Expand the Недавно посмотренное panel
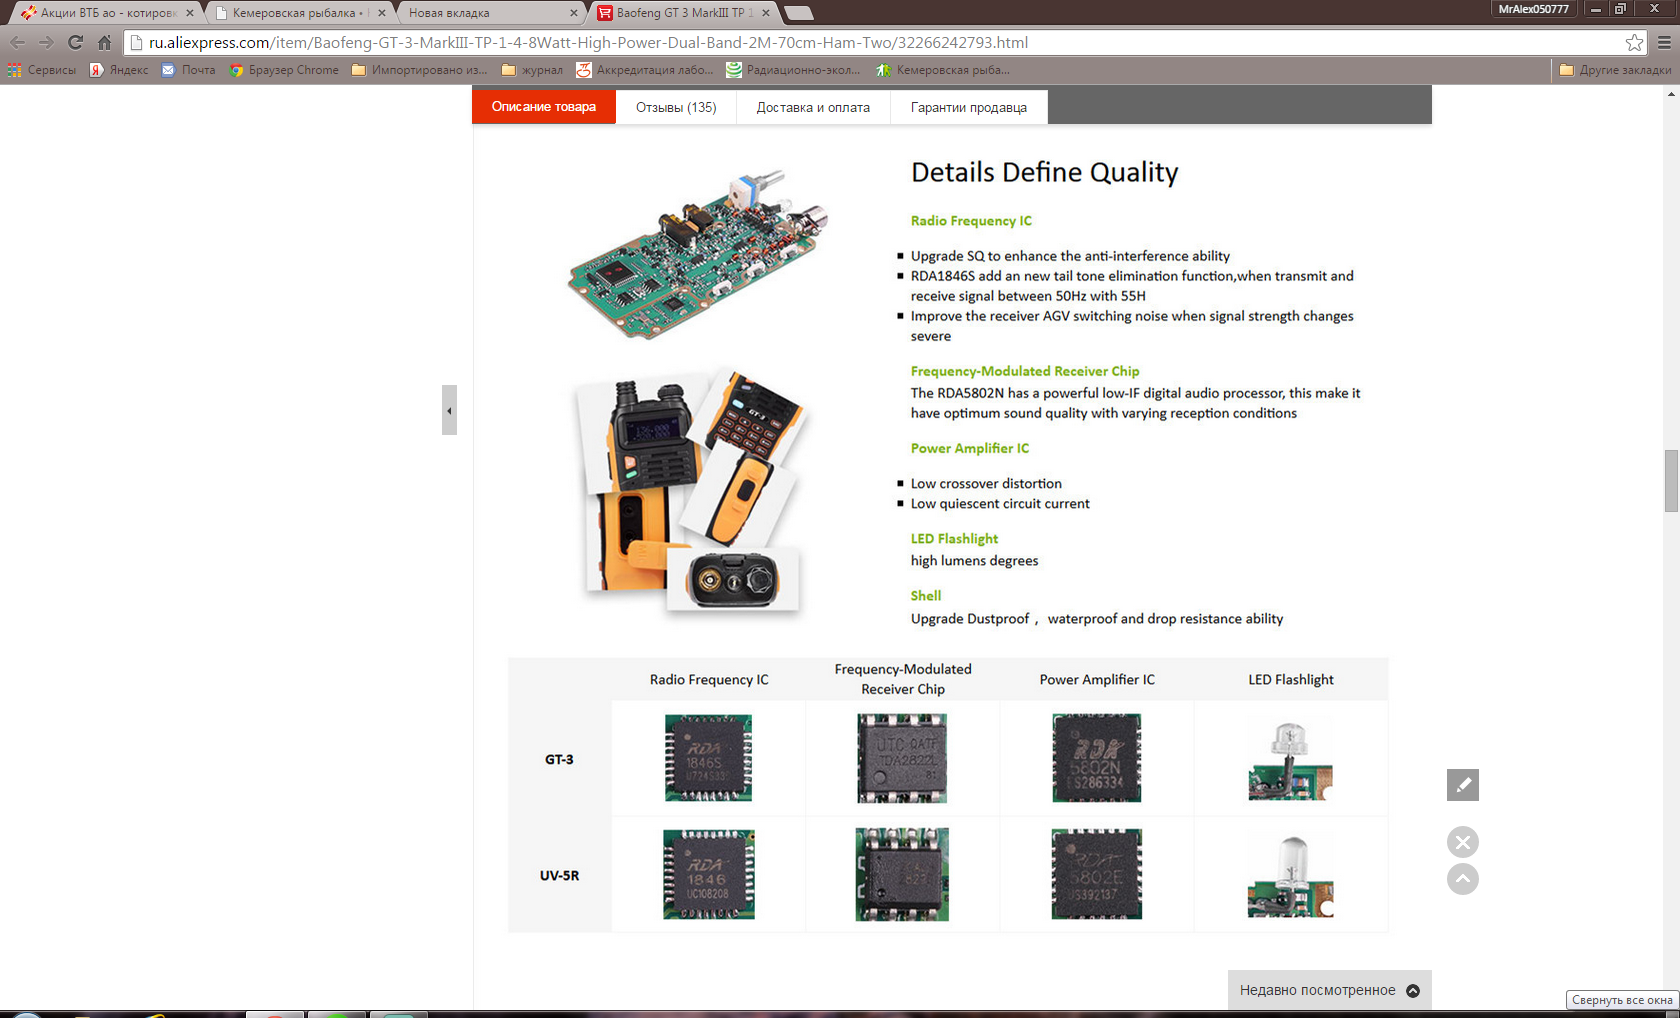The image size is (1680, 1018). [x=1330, y=990]
